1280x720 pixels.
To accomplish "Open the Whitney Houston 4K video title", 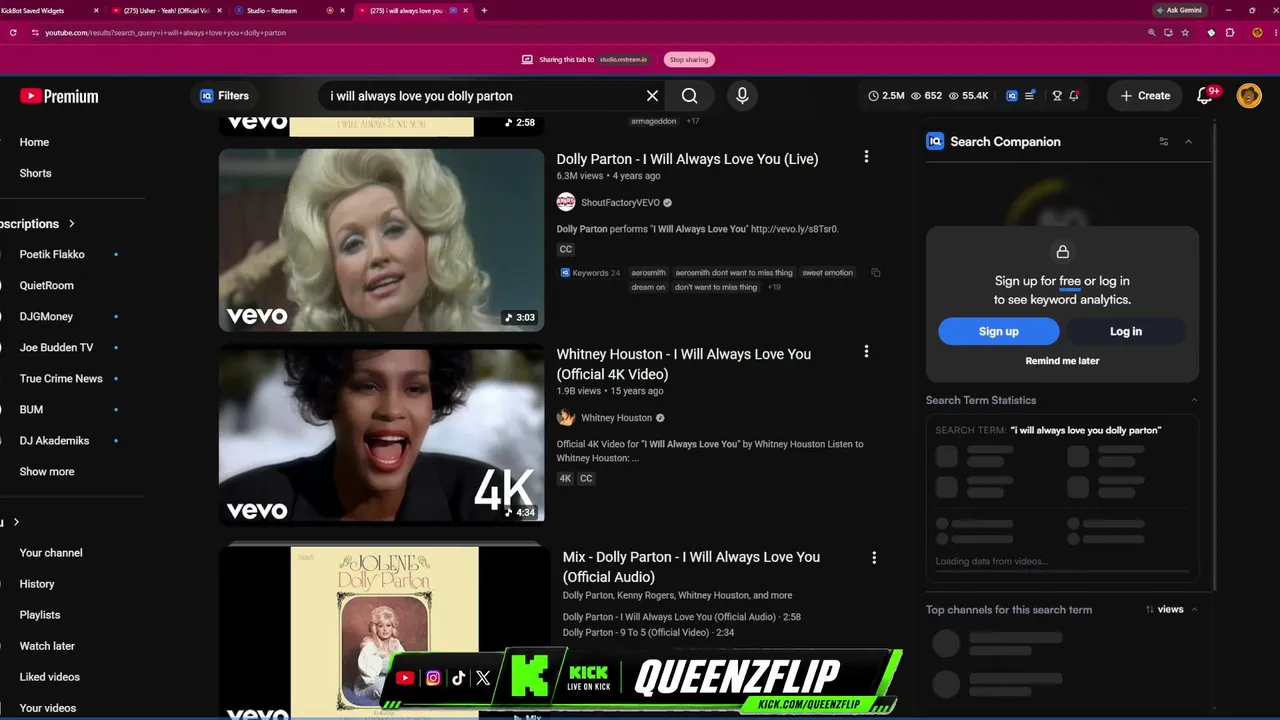I will tap(684, 364).
